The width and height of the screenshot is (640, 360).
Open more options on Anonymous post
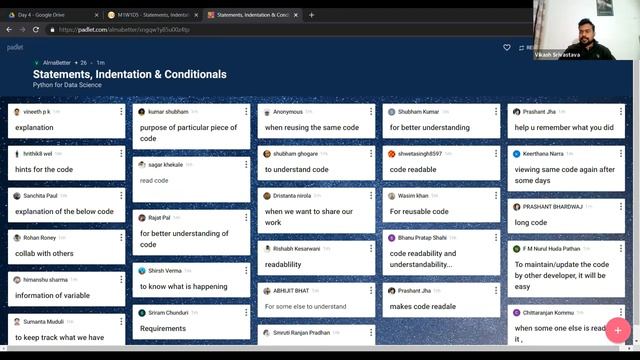pyautogui.click(x=371, y=111)
